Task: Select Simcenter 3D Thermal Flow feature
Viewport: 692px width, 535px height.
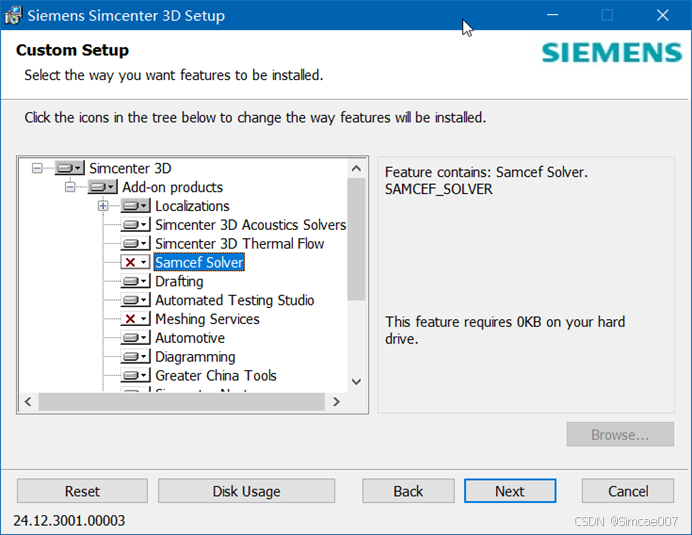Action: [x=240, y=244]
